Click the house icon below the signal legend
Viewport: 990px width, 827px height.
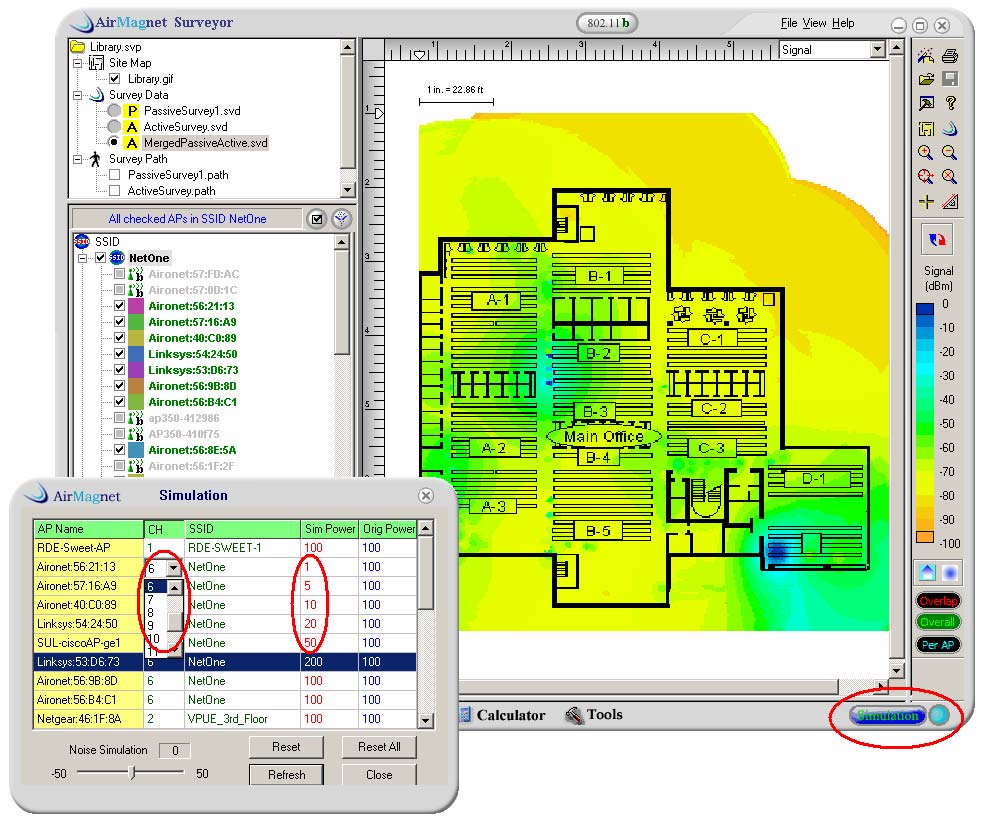click(x=927, y=573)
